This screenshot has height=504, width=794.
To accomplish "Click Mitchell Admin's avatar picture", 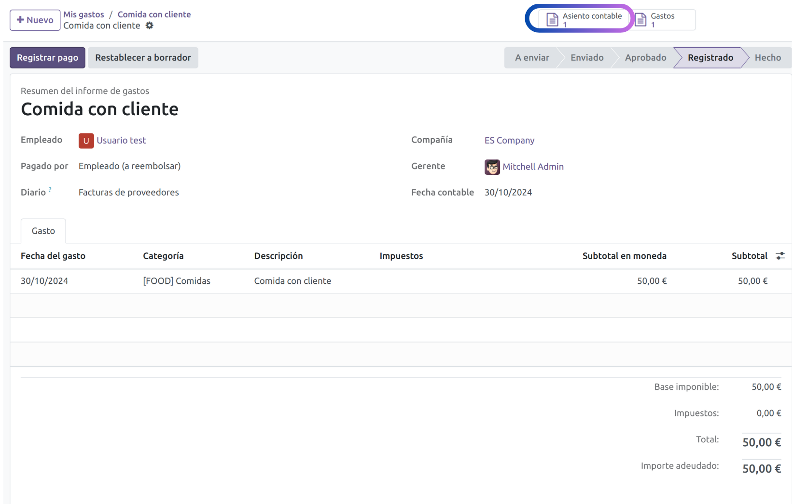I will tap(492, 167).
